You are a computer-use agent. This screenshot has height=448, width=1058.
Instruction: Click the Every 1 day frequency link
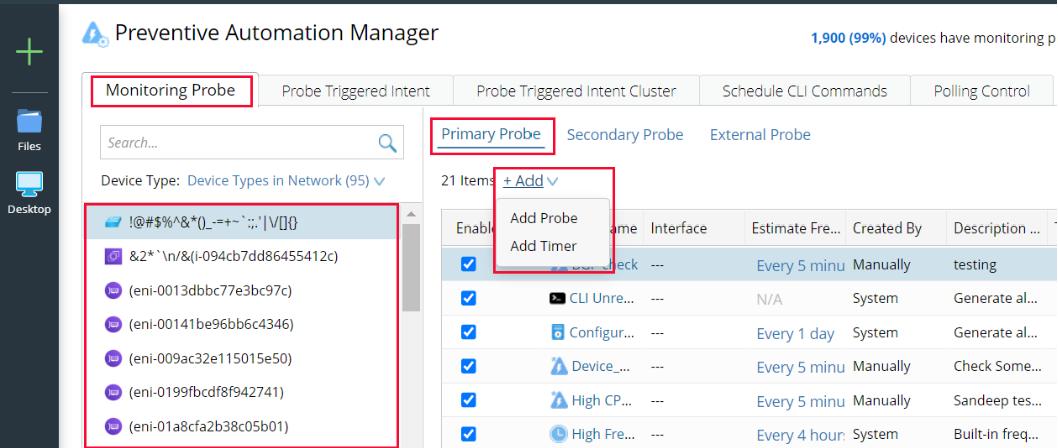click(795, 333)
